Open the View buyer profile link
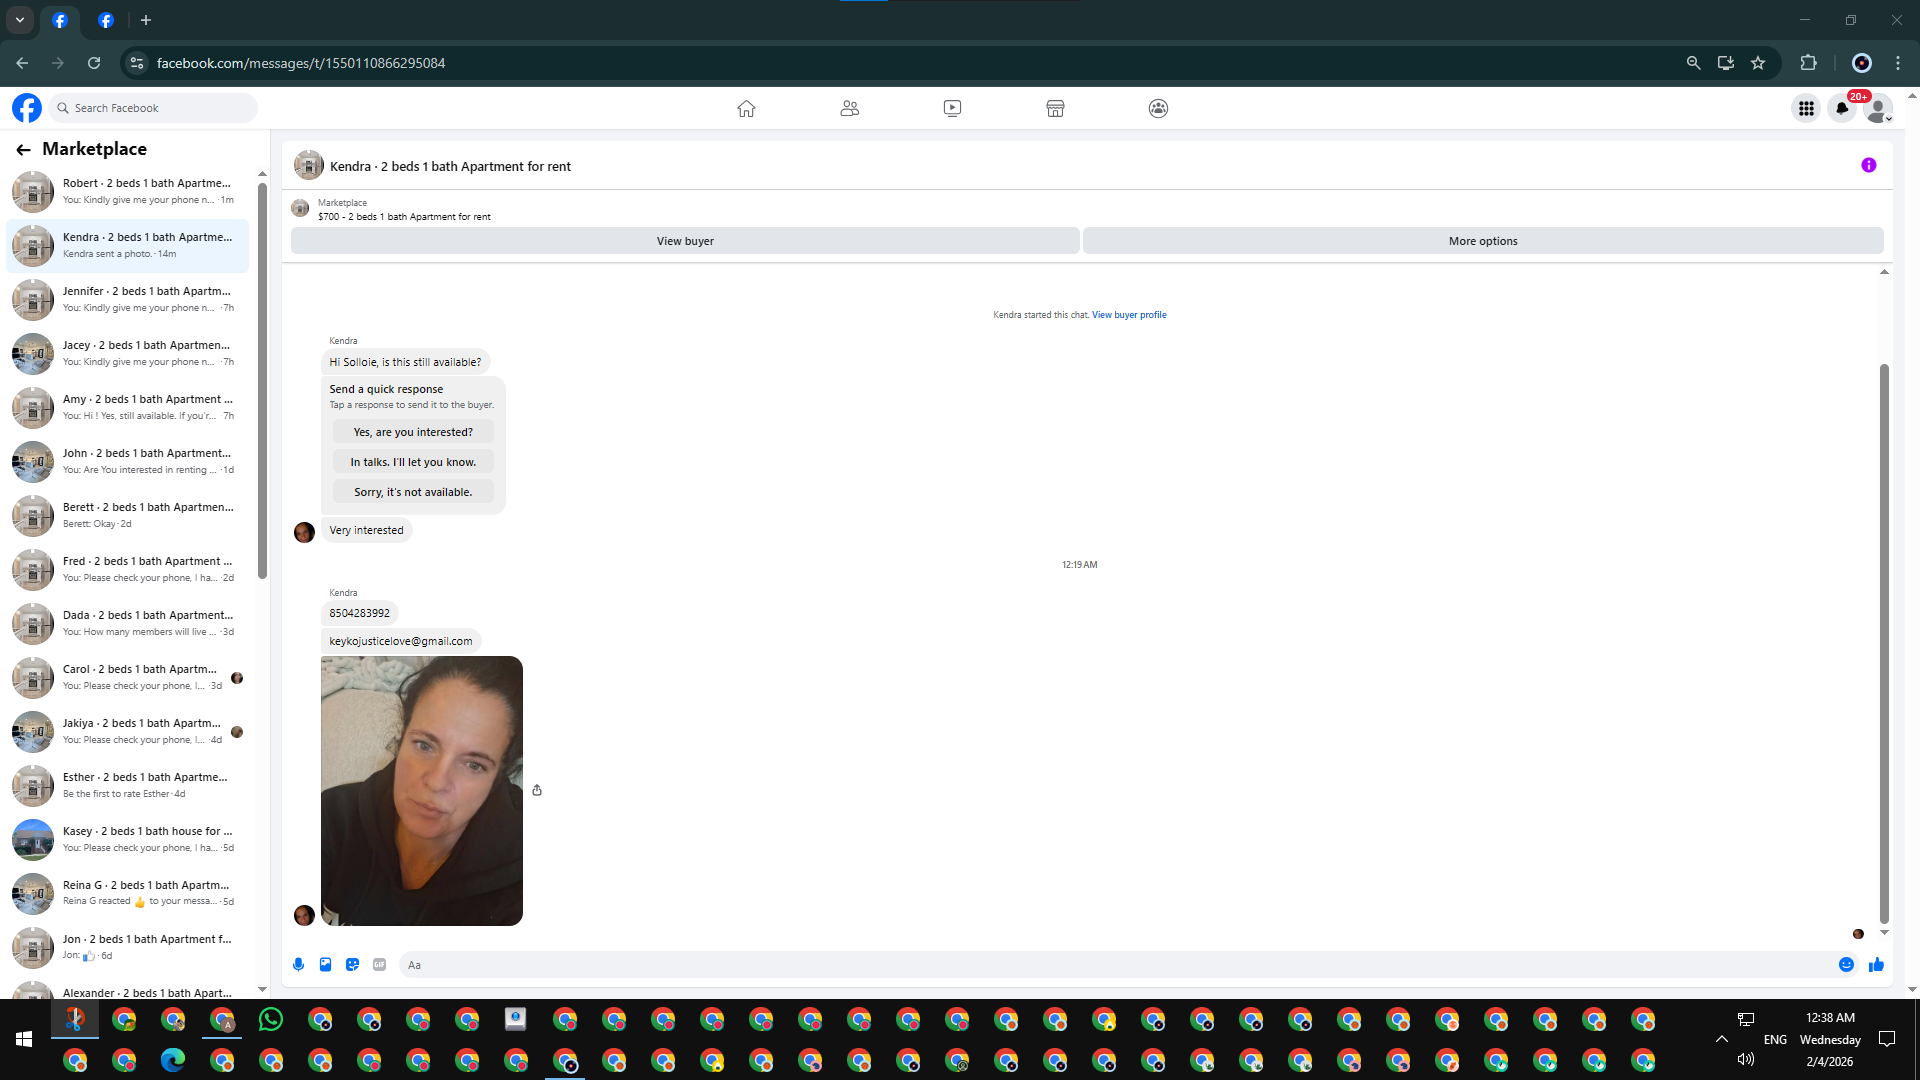This screenshot has width=1920, height=1080. click(1128, 315)
